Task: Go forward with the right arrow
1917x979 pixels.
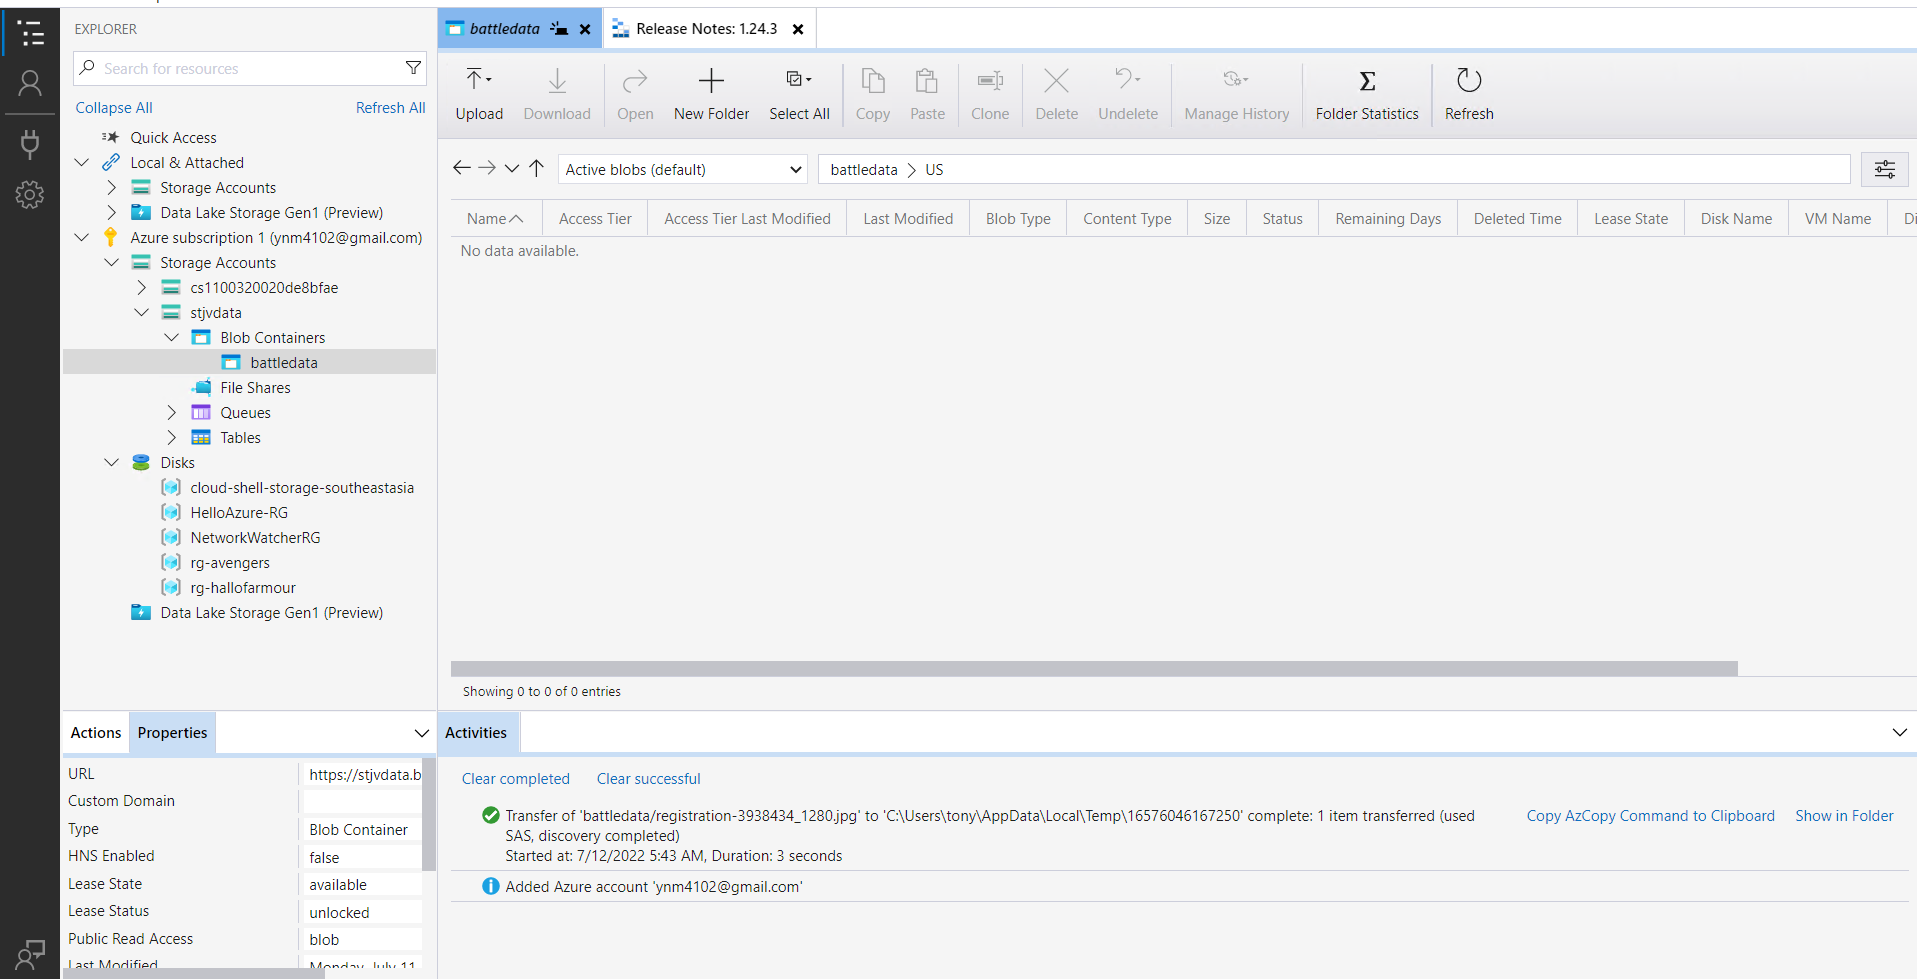Action: pos(487,168)
